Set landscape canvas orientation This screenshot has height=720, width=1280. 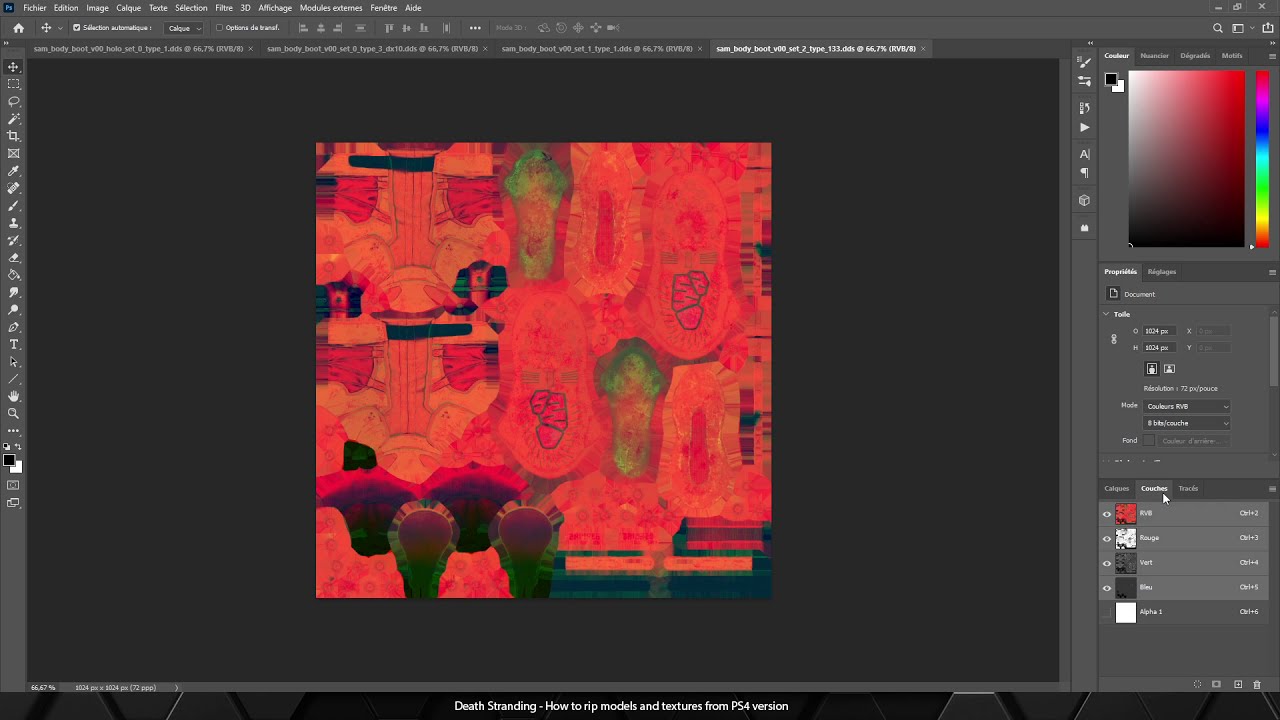tap(1169, 369)
